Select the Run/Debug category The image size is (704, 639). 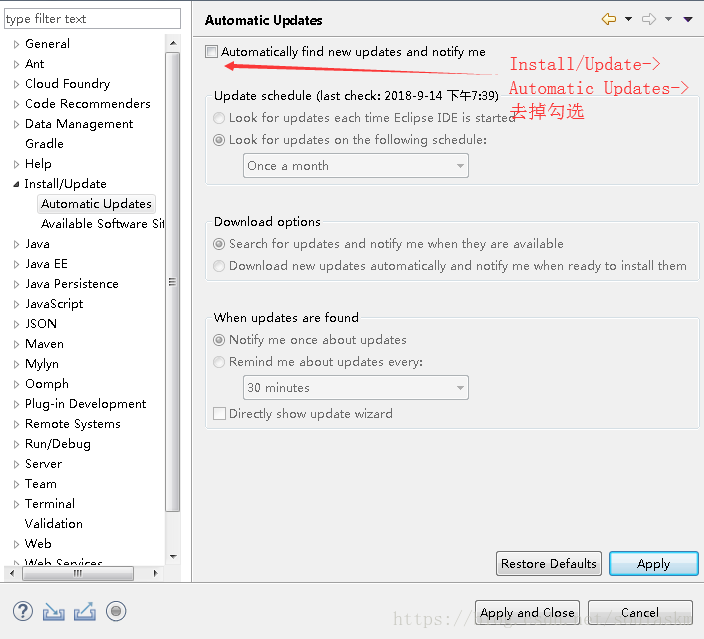point(57,444)
